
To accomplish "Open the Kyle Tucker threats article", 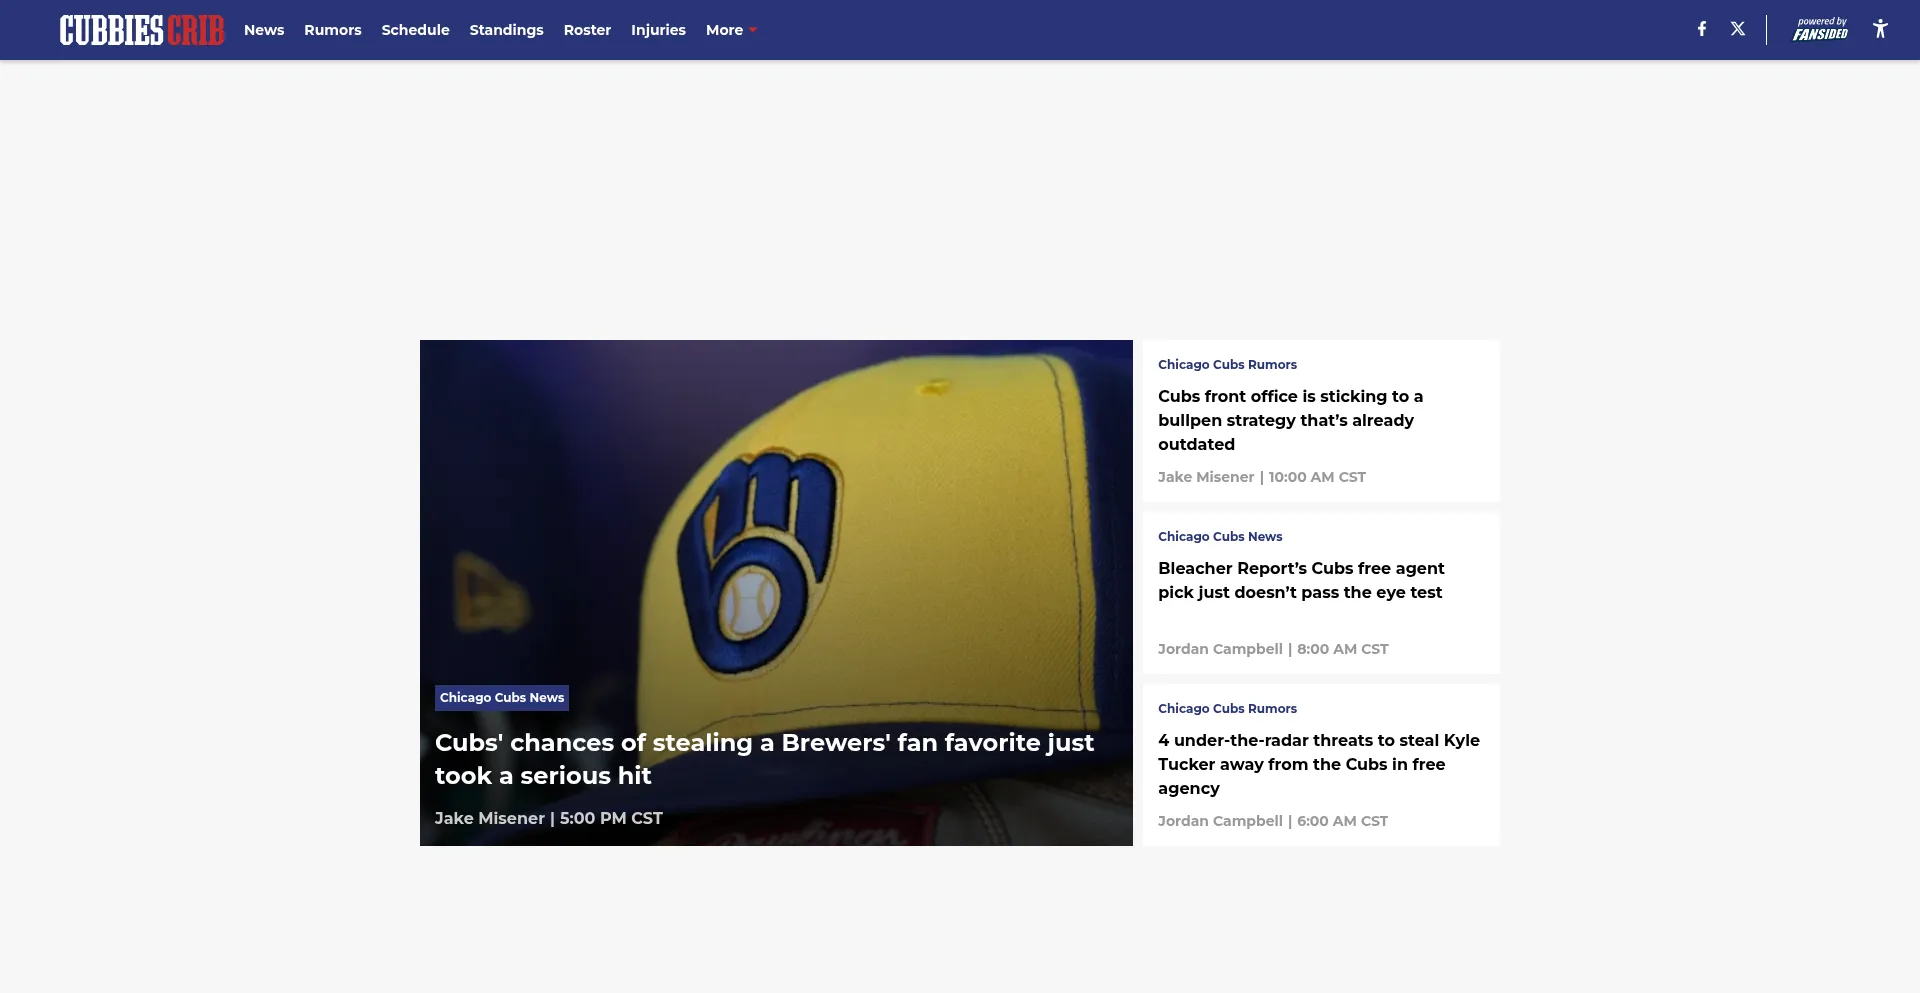I will (1318, 764).
